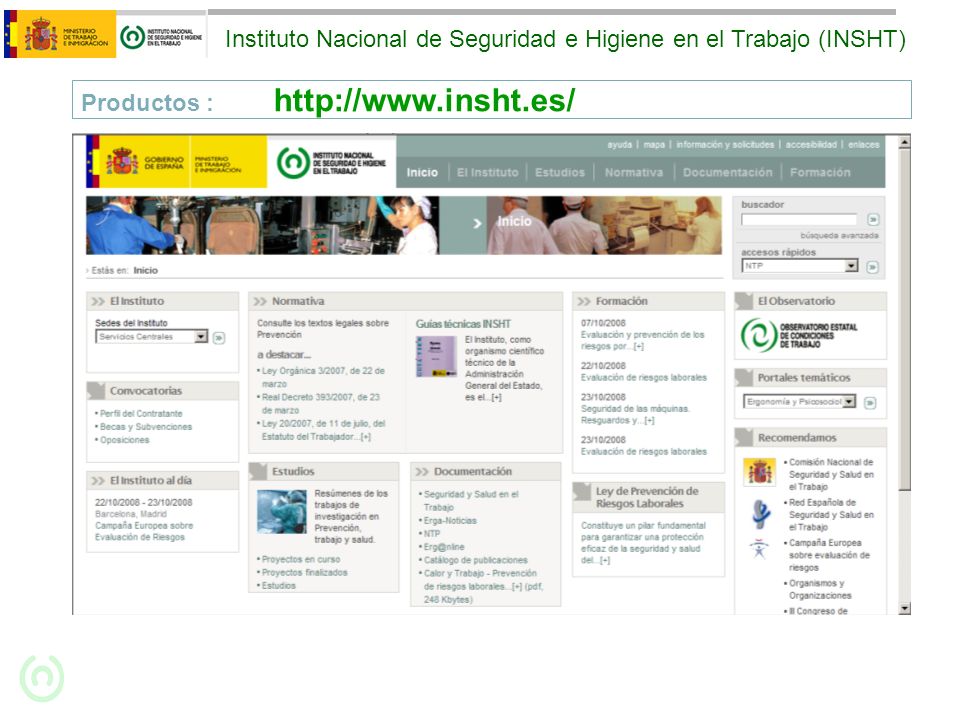Open Calor y Trabajo pdf link

pyautogui.click(x=483, y=587)
